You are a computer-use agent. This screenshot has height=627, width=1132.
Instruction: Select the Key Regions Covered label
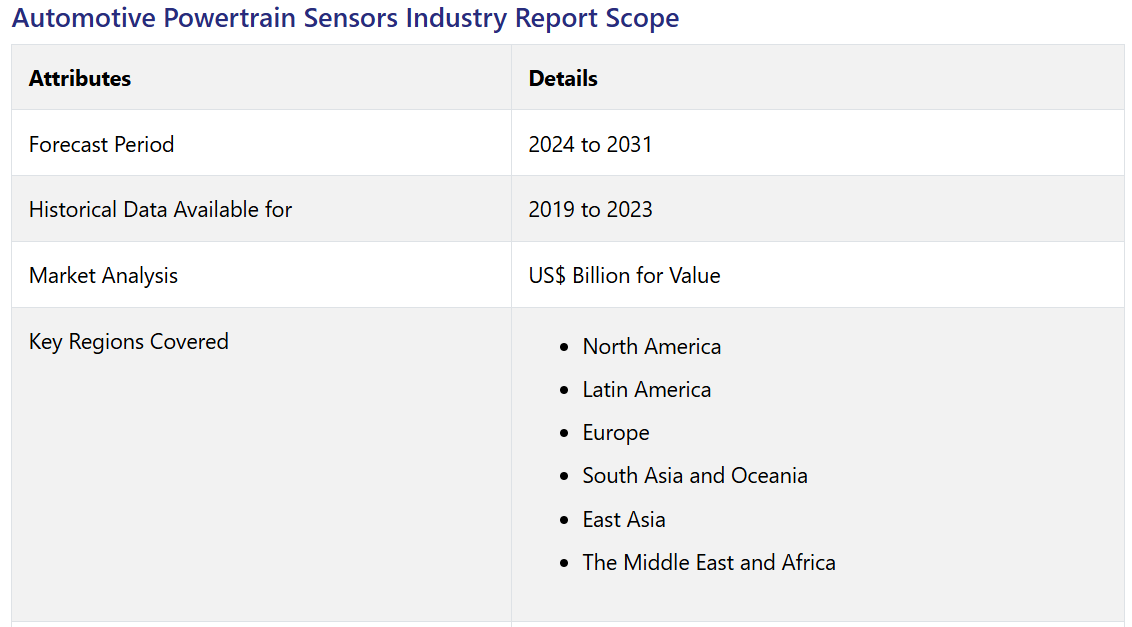129,341
